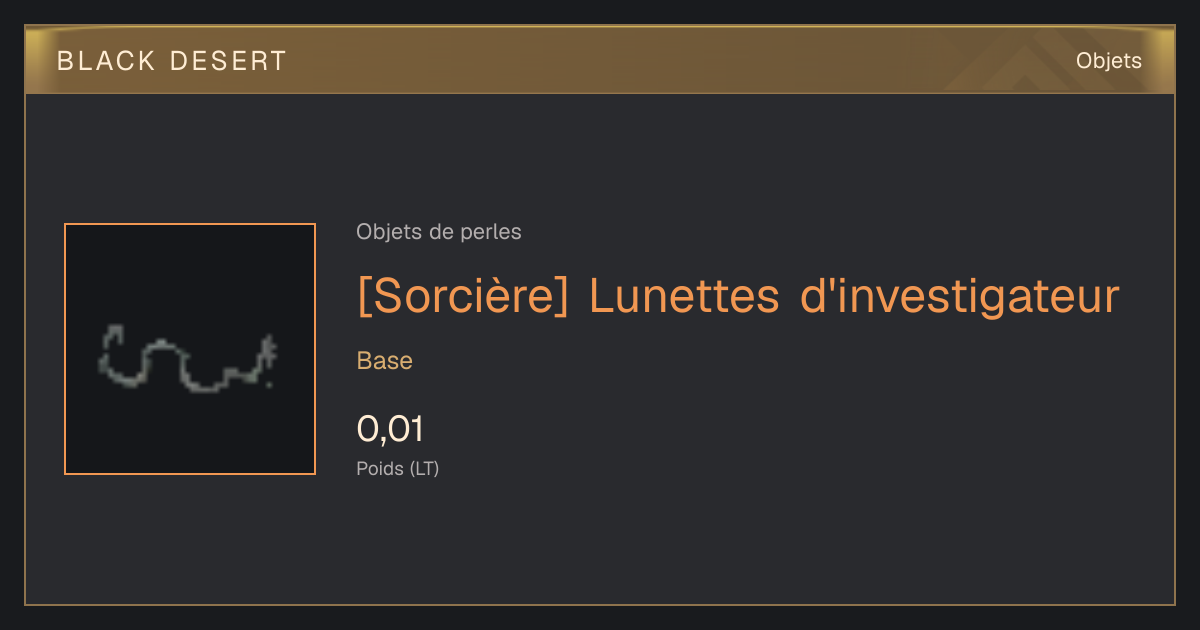Click the orange-bordered item thumbnail frame
Screen dimensions: 1200x630
tap(190, 349)
